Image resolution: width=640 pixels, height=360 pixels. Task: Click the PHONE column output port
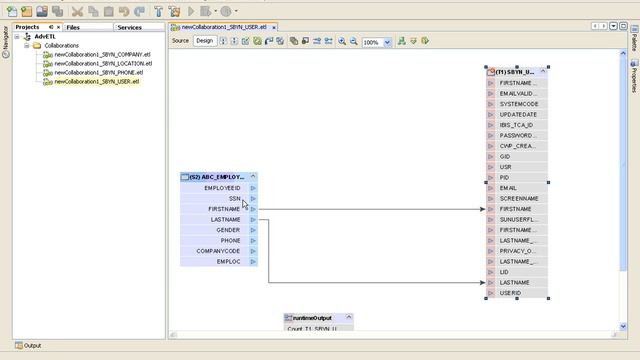tap(253, 241)
